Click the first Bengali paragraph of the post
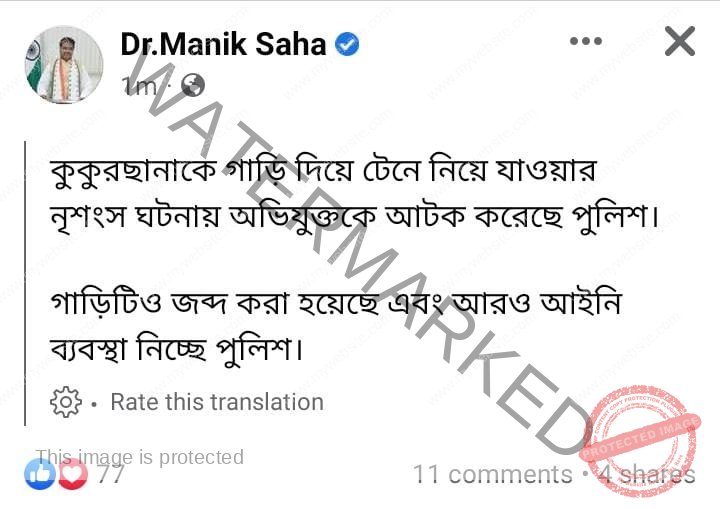 point(354,194)
